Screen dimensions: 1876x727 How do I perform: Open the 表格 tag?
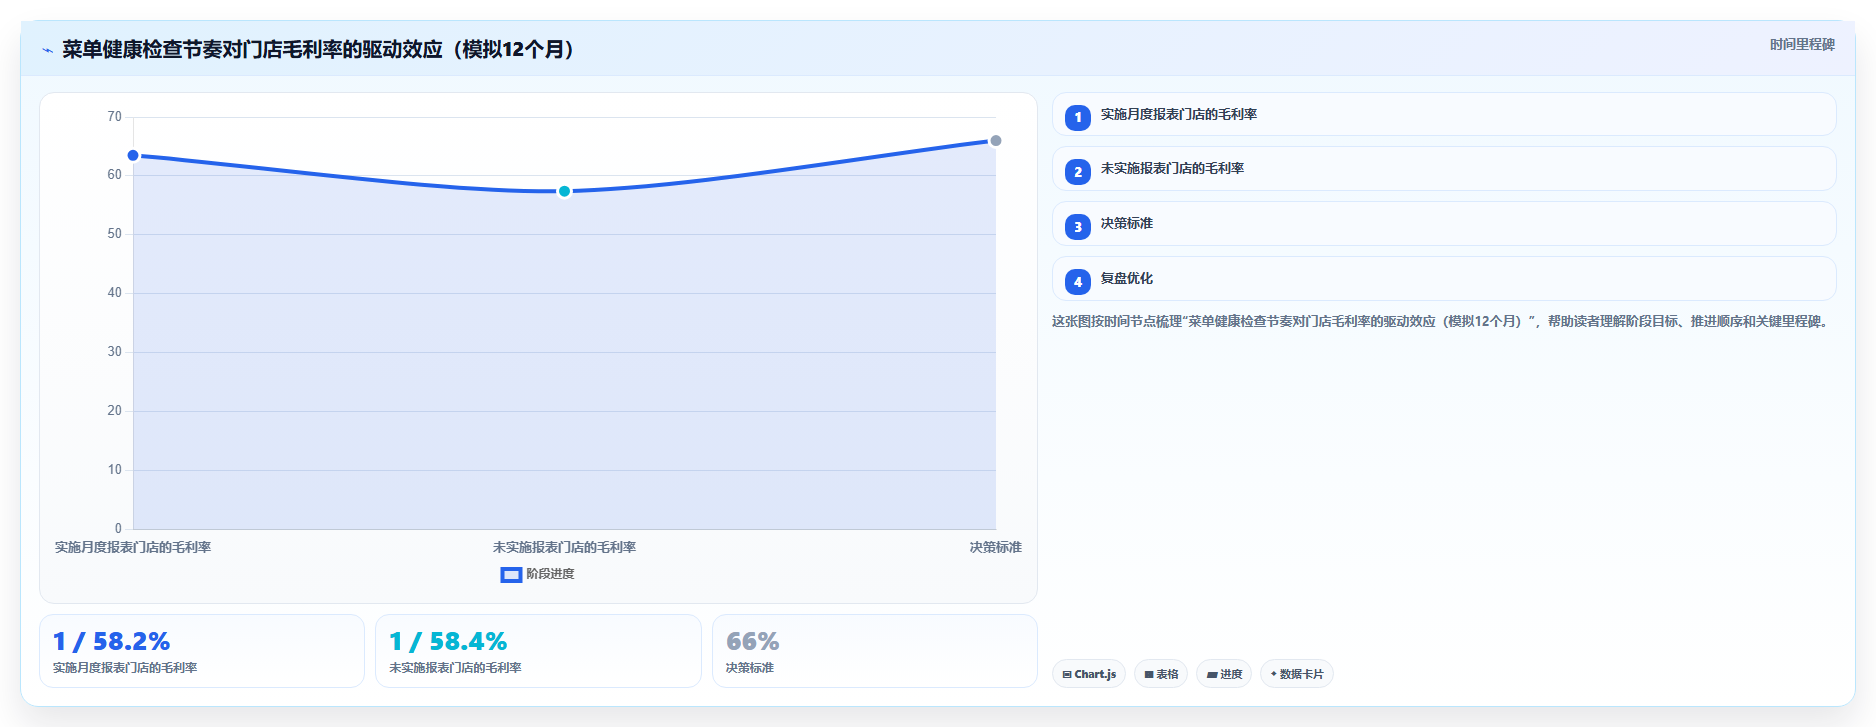coord(1161,674)
